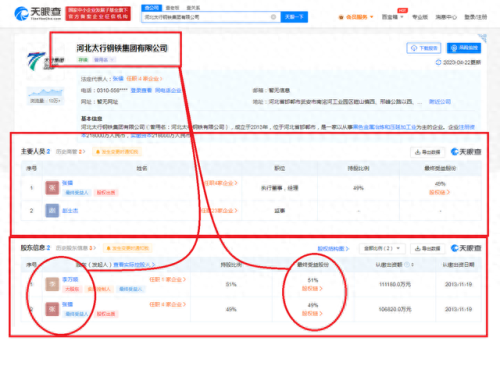Show 附近公司 nearby companies
Viewport: 500px width, 366px height.
tap(440, 102)
